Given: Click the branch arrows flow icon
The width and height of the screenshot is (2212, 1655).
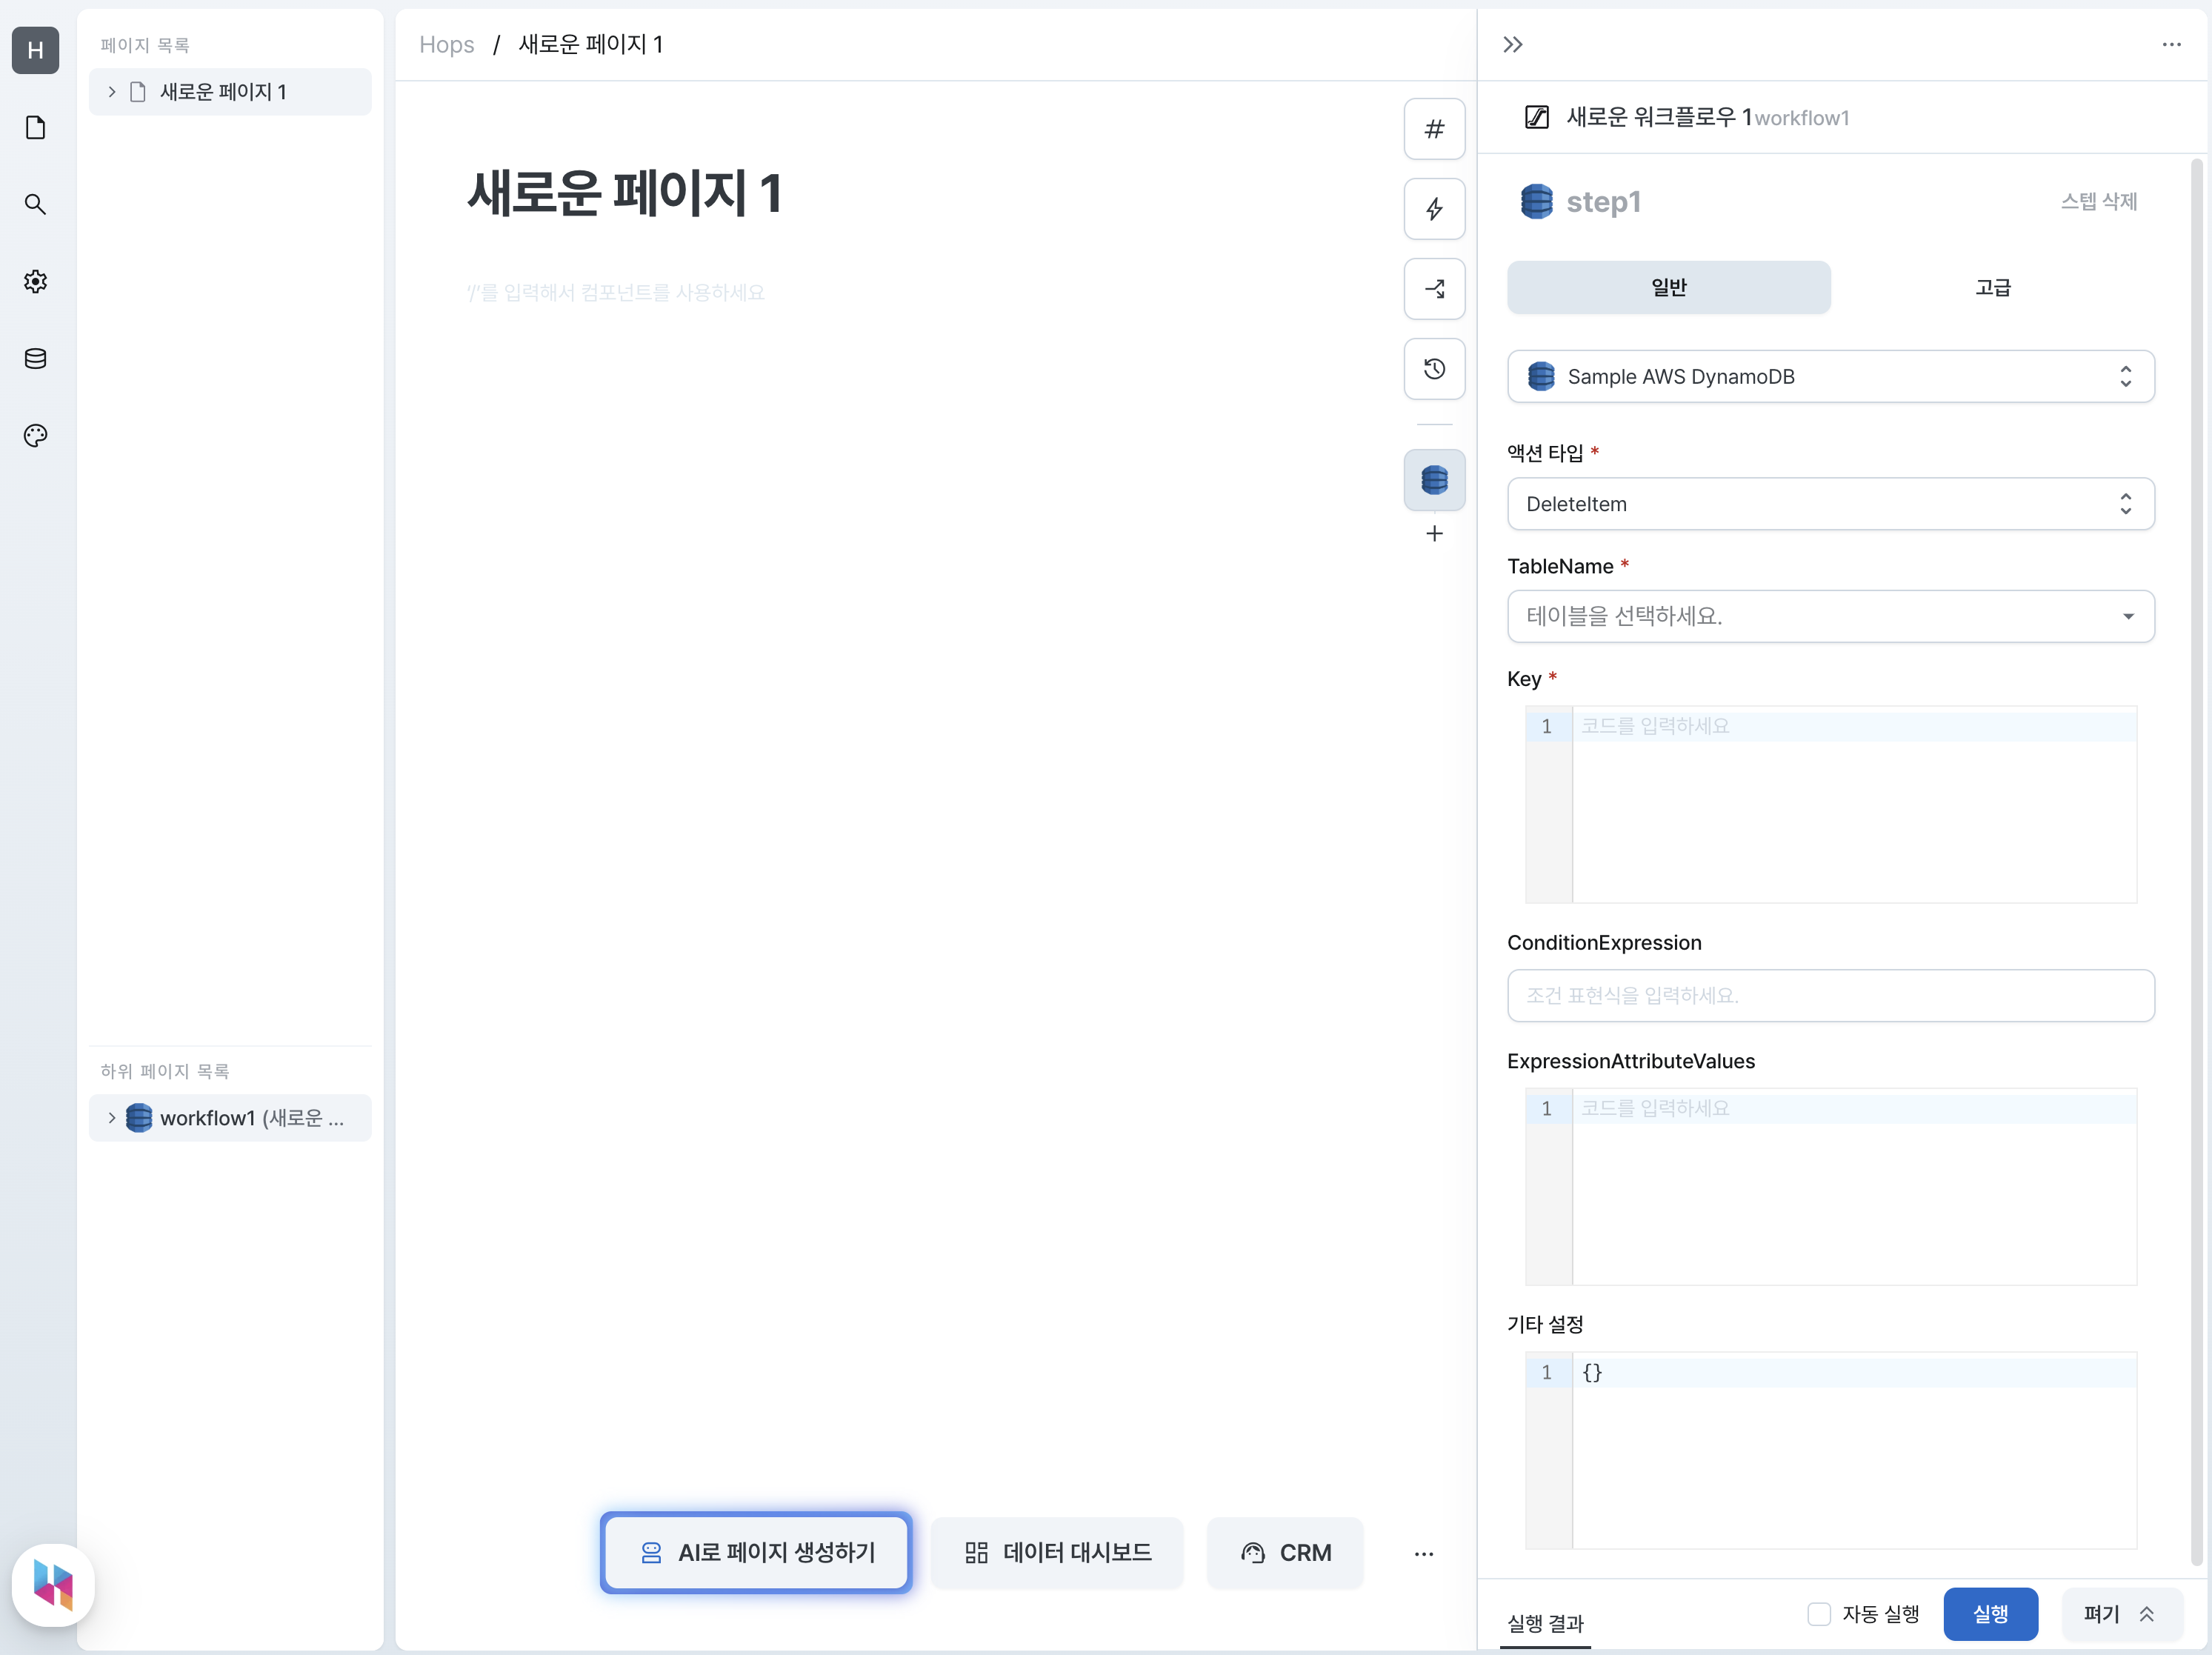Looking at the screenshot, I should click(1434, 289).
